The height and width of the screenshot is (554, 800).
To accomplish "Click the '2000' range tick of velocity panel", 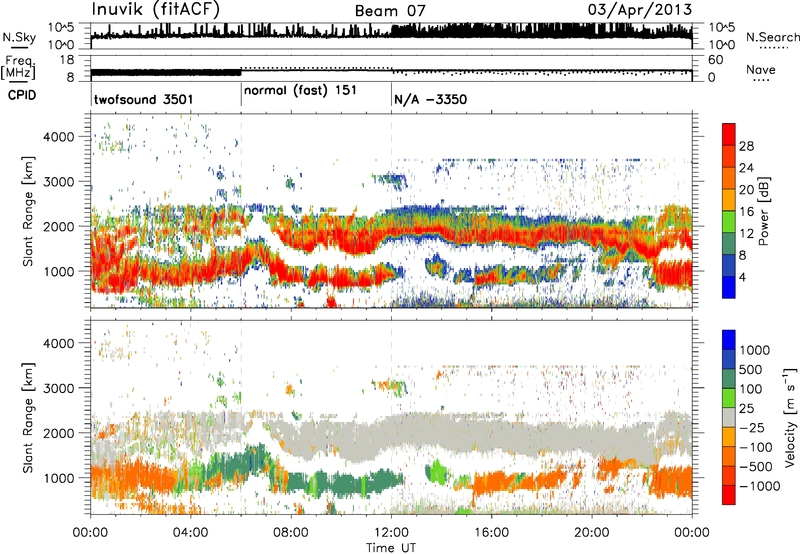I will (58, 433).
